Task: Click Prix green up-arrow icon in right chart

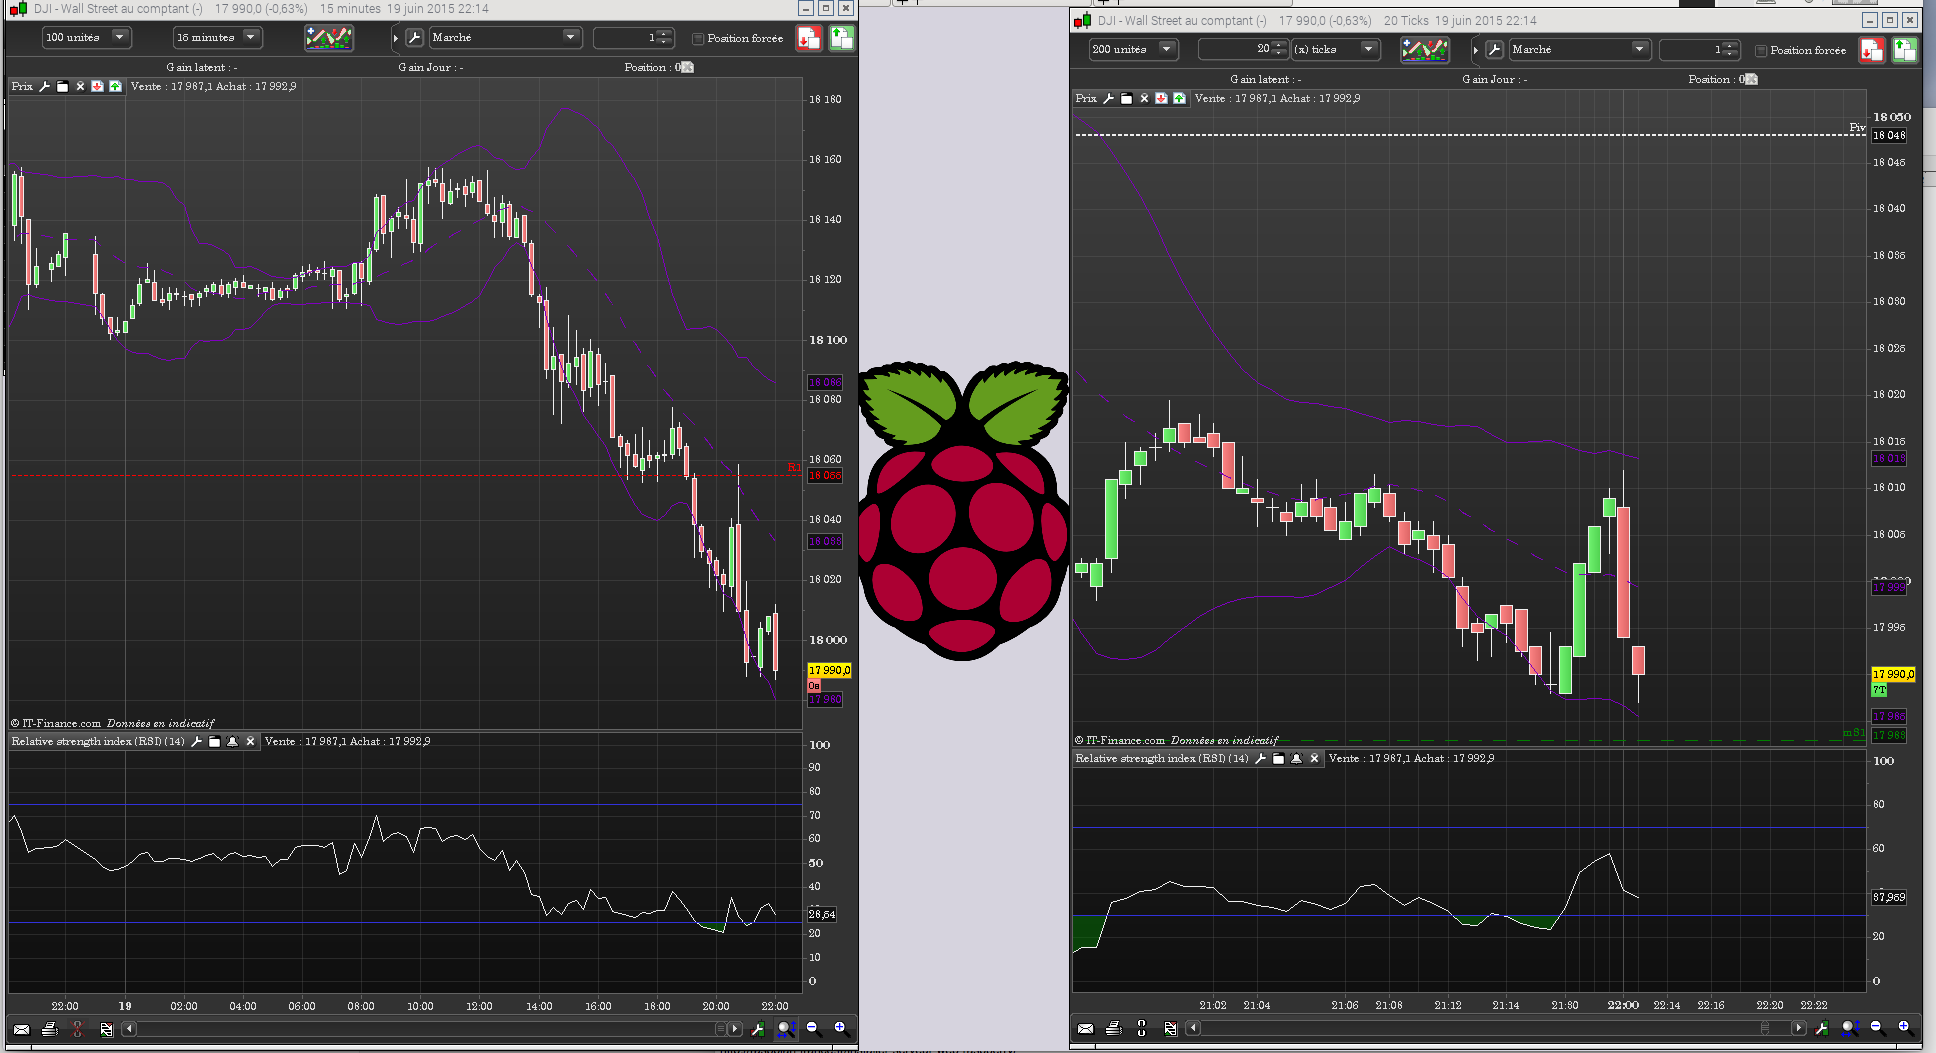Action: [x=1179, y=98]
